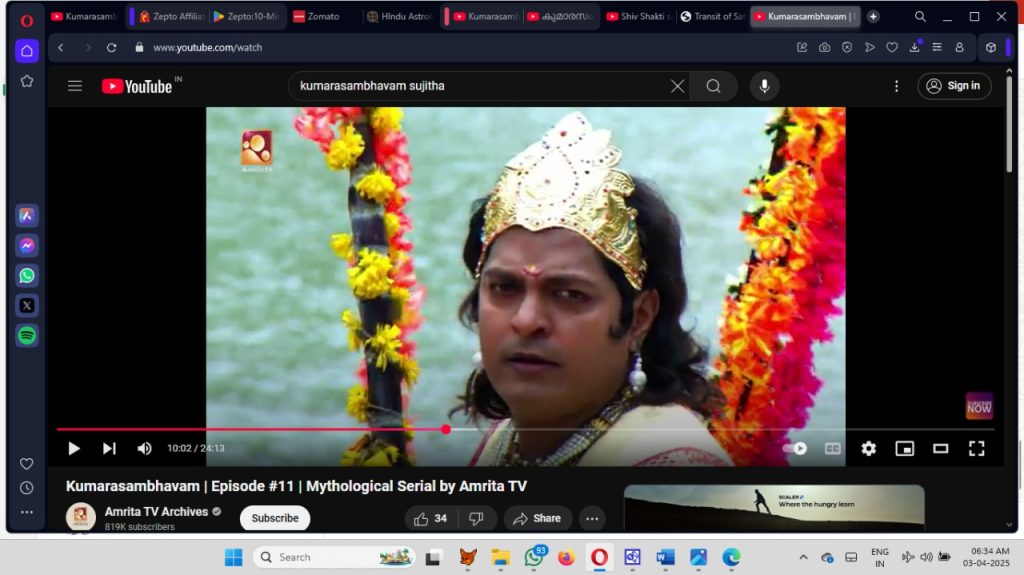Switch to Zepto:10-Min tab
1024x575 pixels.
[x=246, y=16]
